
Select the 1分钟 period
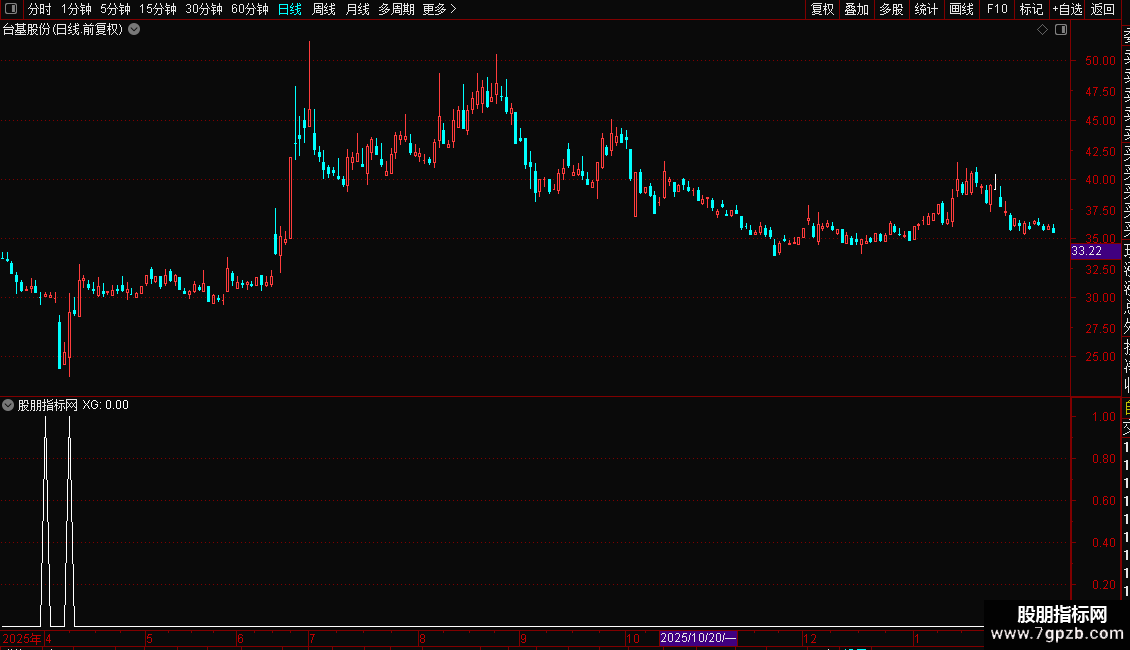coord(76,9)
